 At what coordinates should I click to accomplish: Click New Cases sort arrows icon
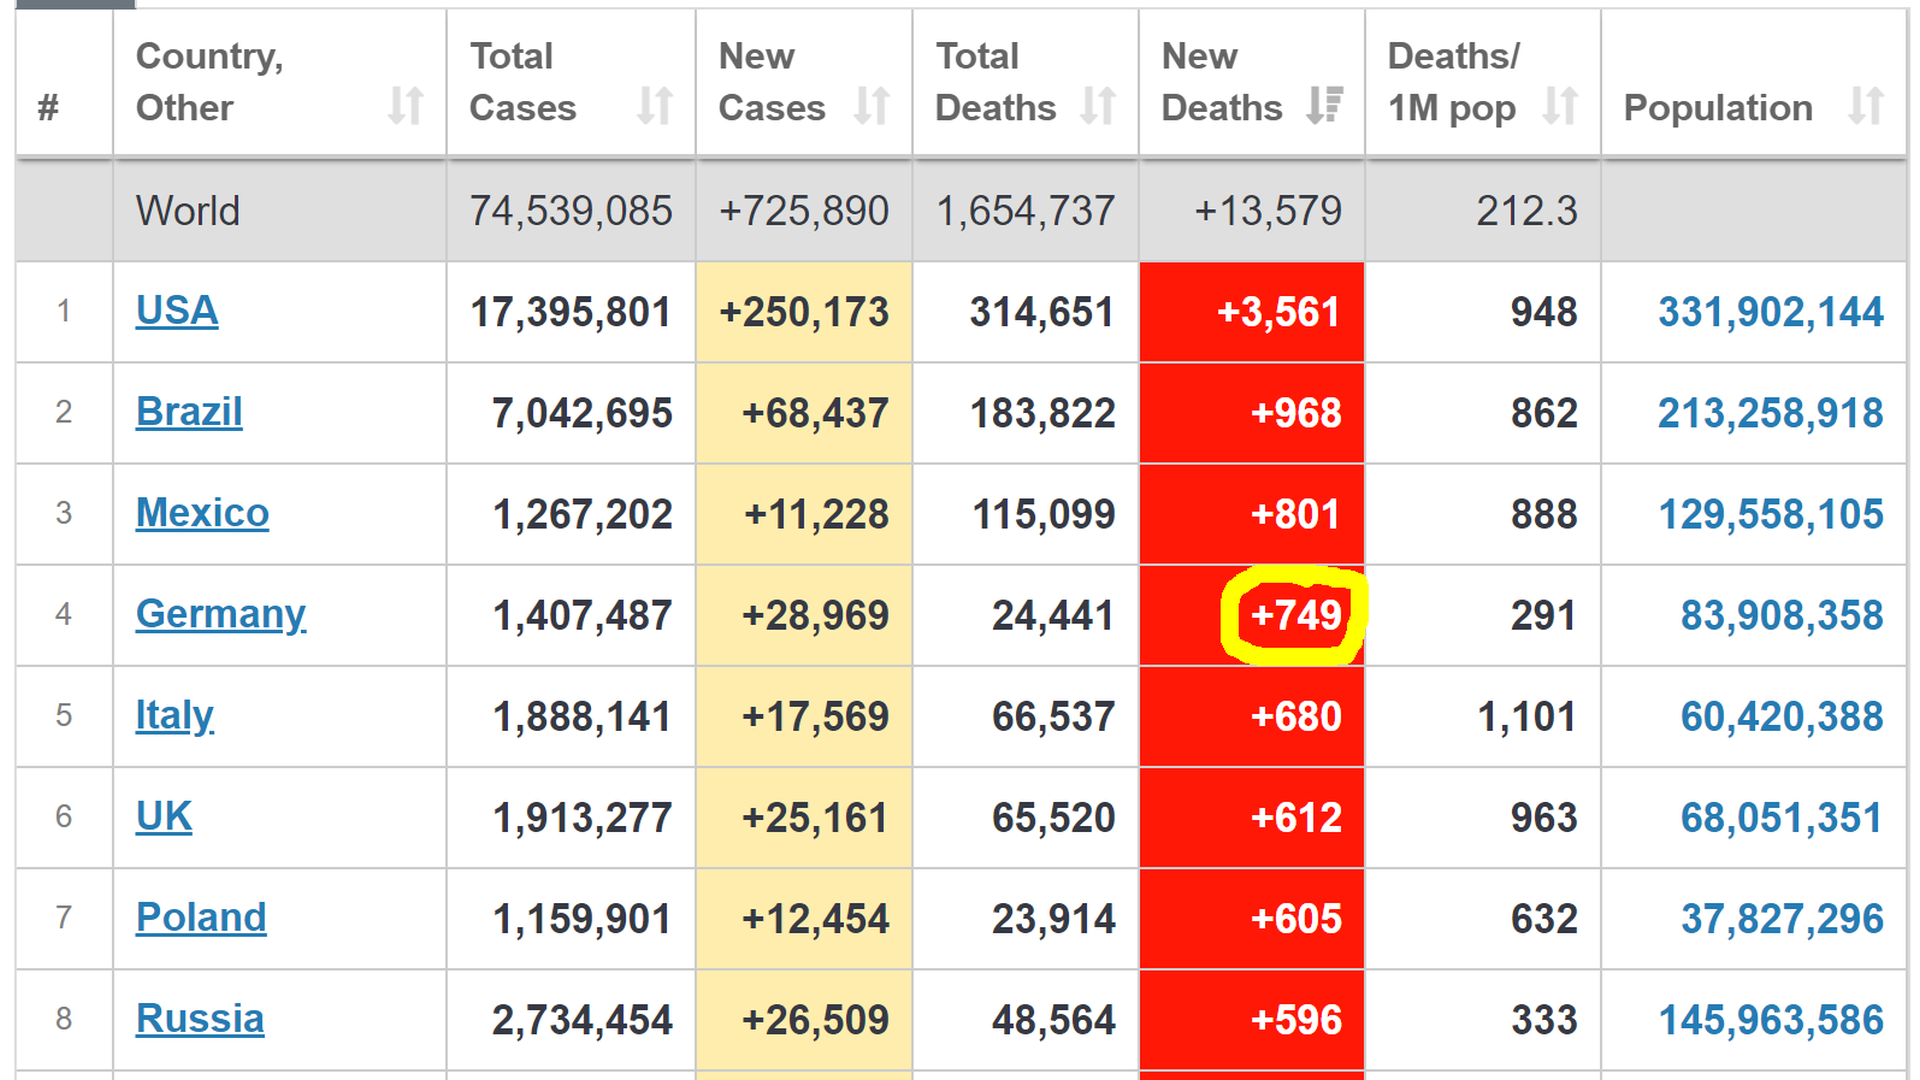[x=872, y=106]
